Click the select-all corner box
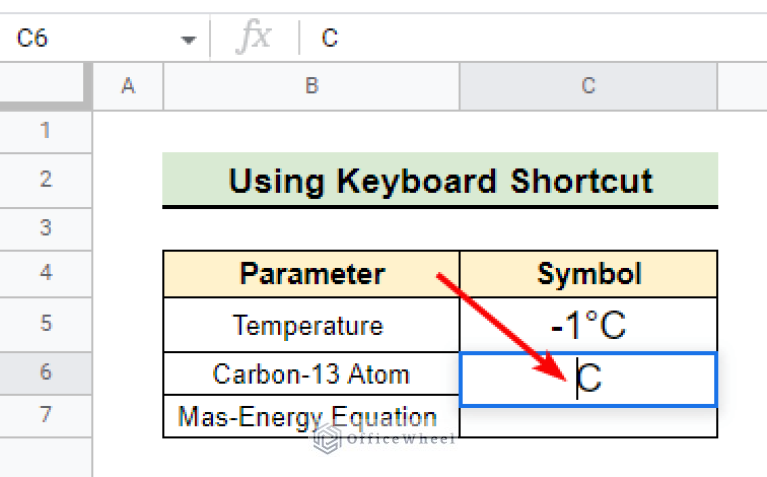Image resolution: width=767 pixels, height=477 pixels. pyautogui.click(x=43, y=84)
